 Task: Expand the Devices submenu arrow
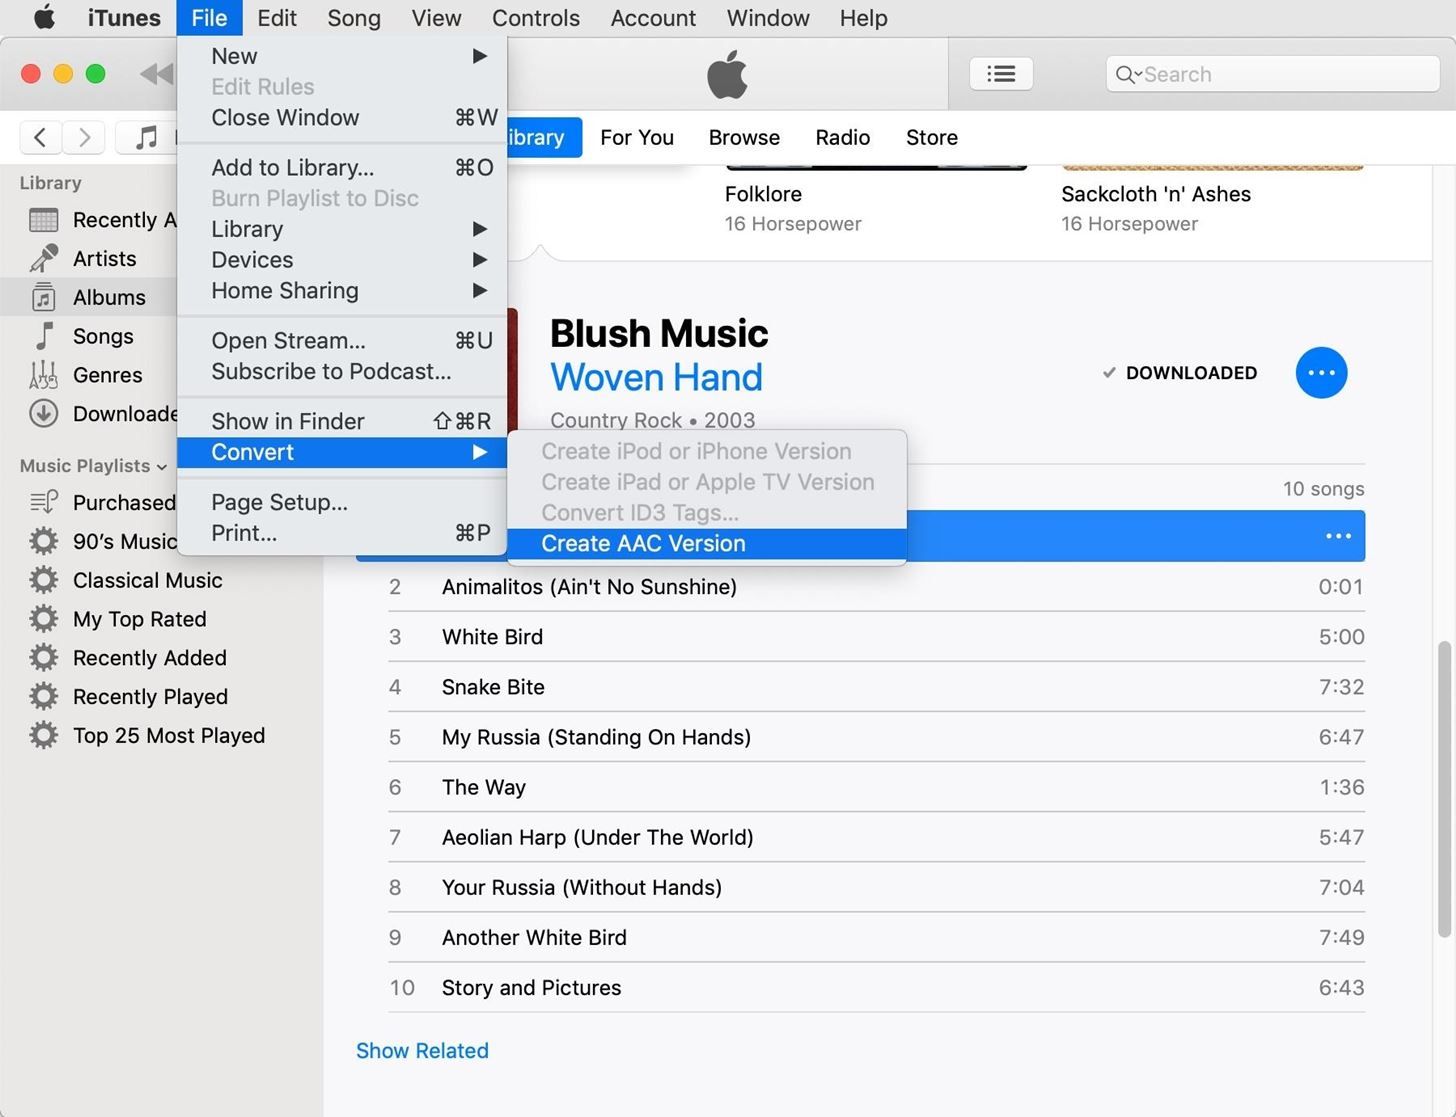[x=481, y=260]
